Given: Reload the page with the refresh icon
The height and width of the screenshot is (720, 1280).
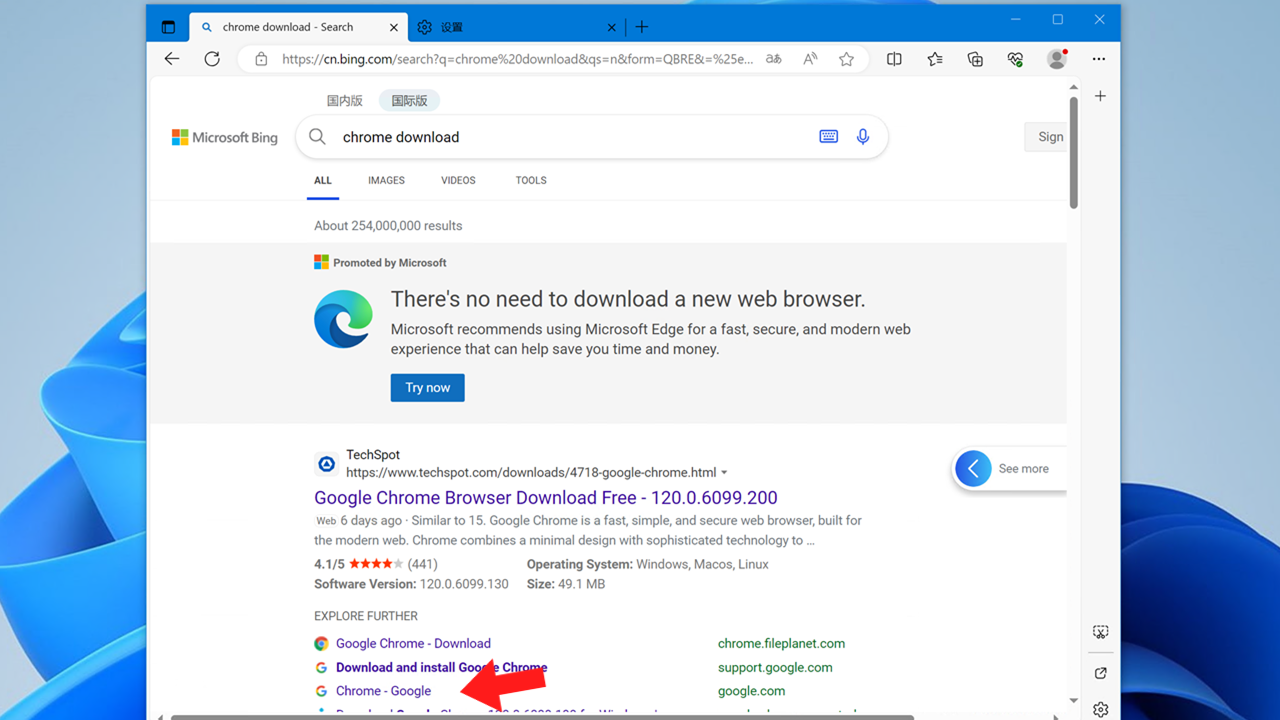Looking at the screenshot, I should coord(212,59).
